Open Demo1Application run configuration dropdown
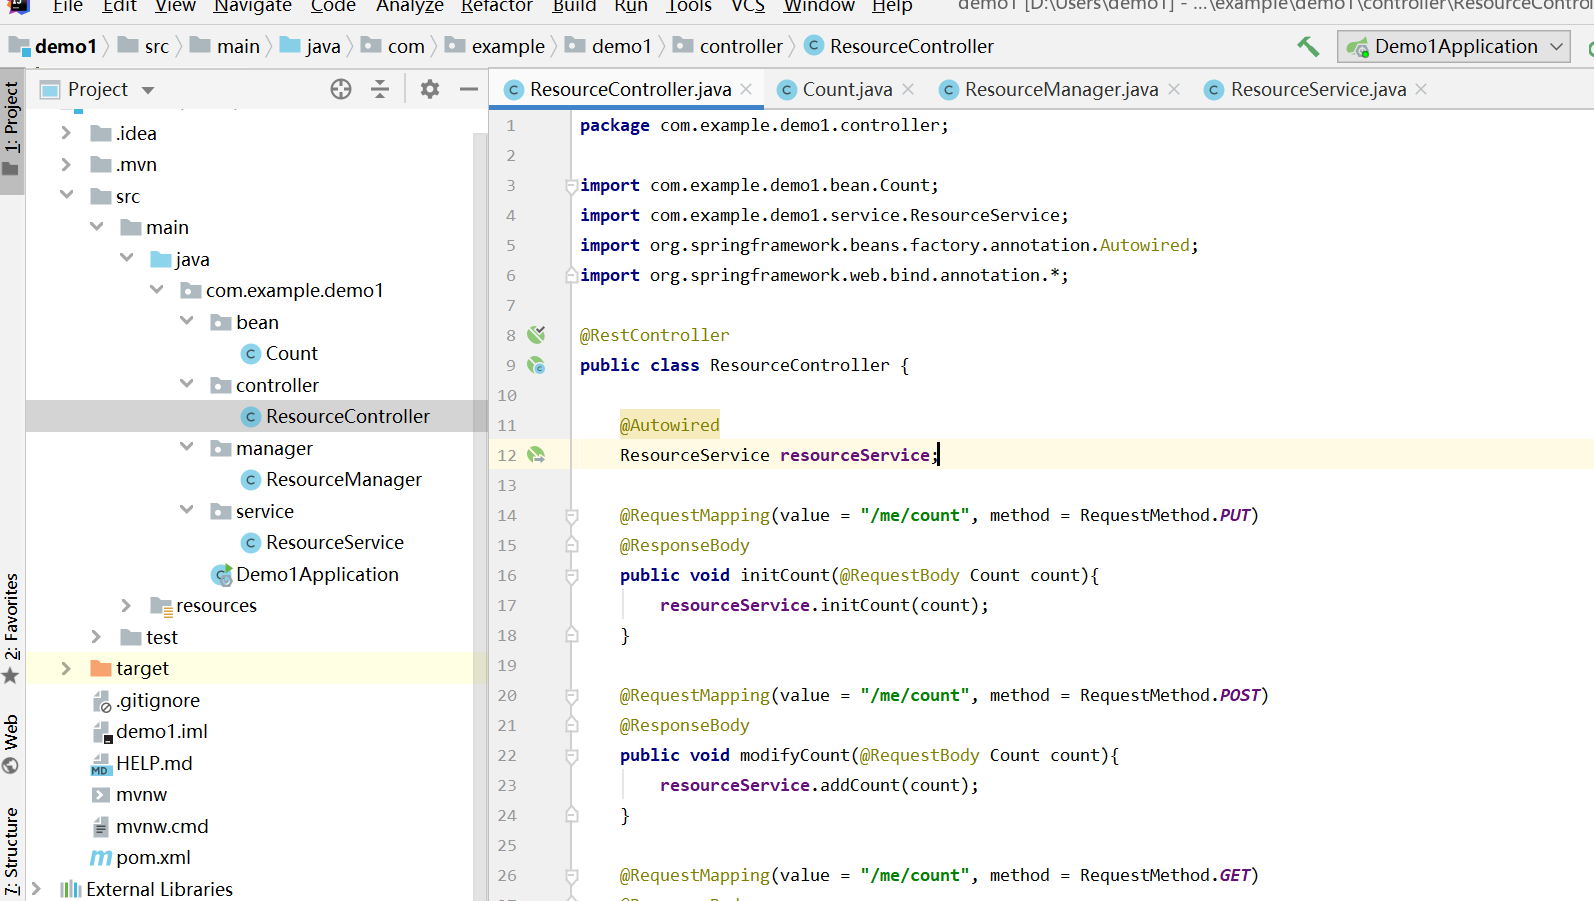Image resolution: width=1594 pixels, height=901 pixels. 1453,46
